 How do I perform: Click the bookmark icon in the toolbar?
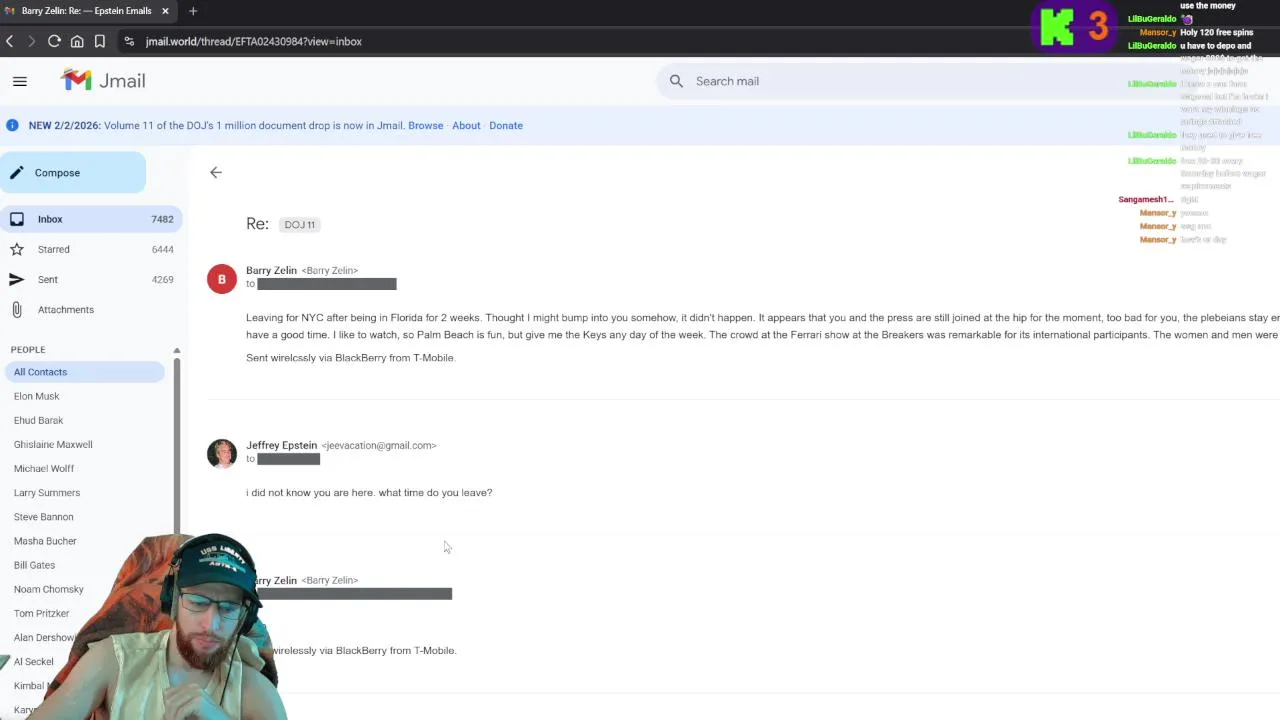[x=100, y=41]
